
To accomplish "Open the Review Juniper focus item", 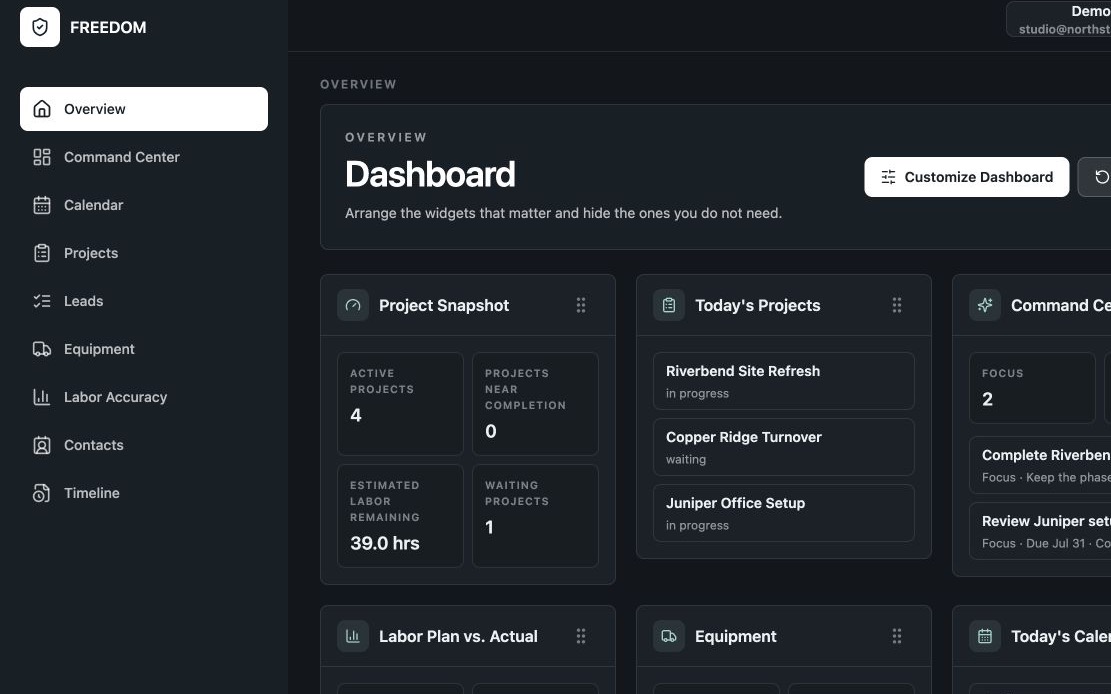I will 1040,531.
